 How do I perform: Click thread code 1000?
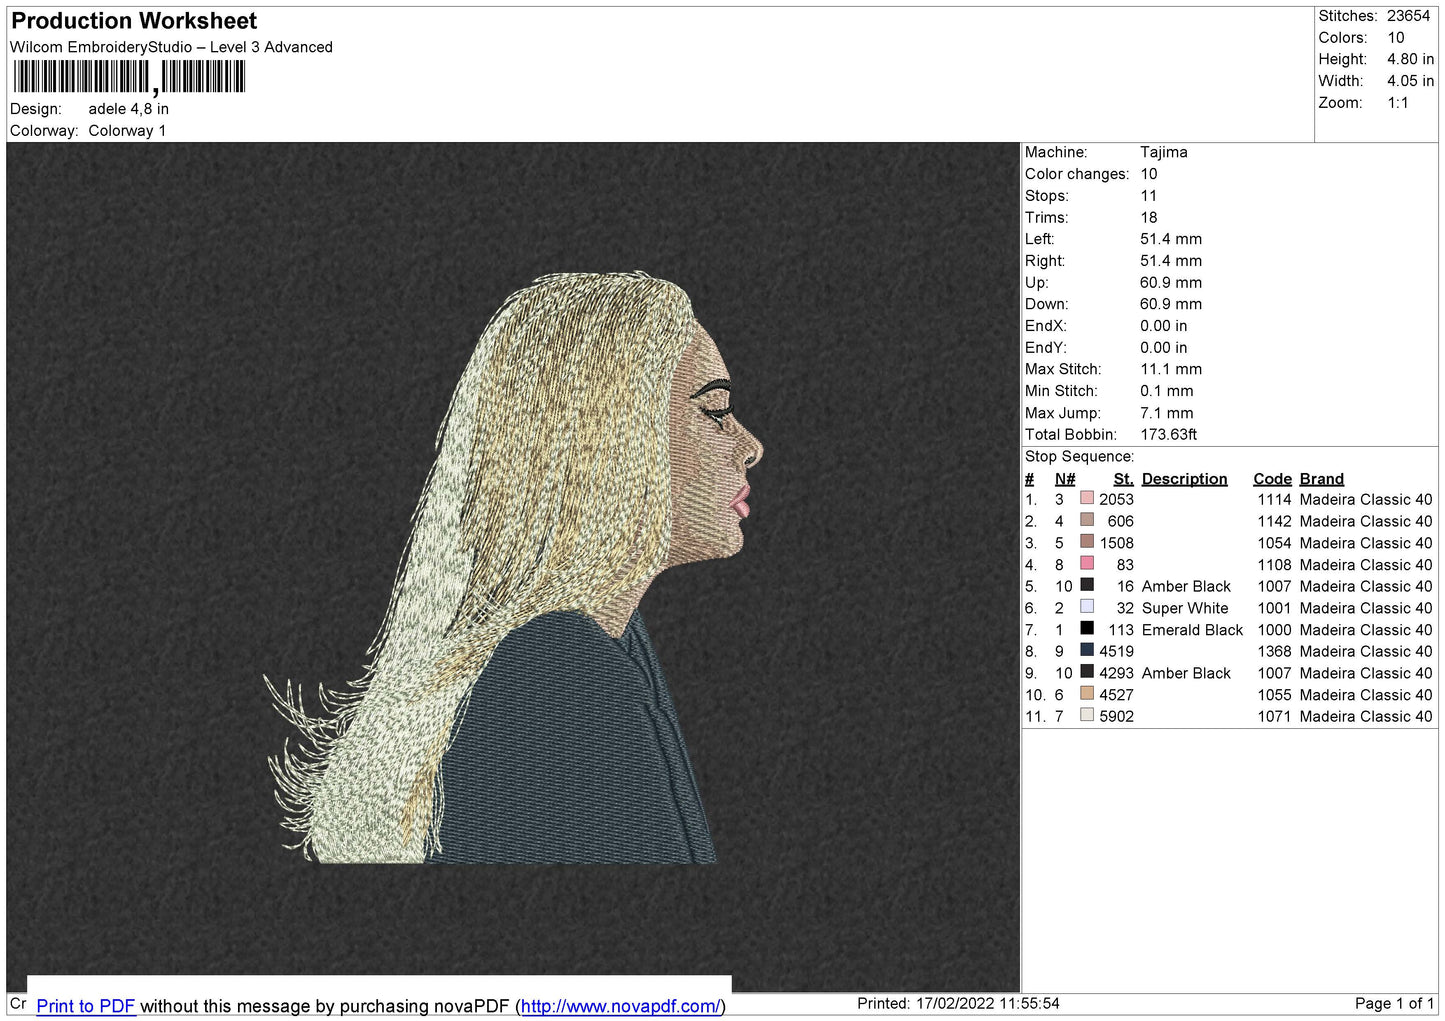[x=1274, y=630]
